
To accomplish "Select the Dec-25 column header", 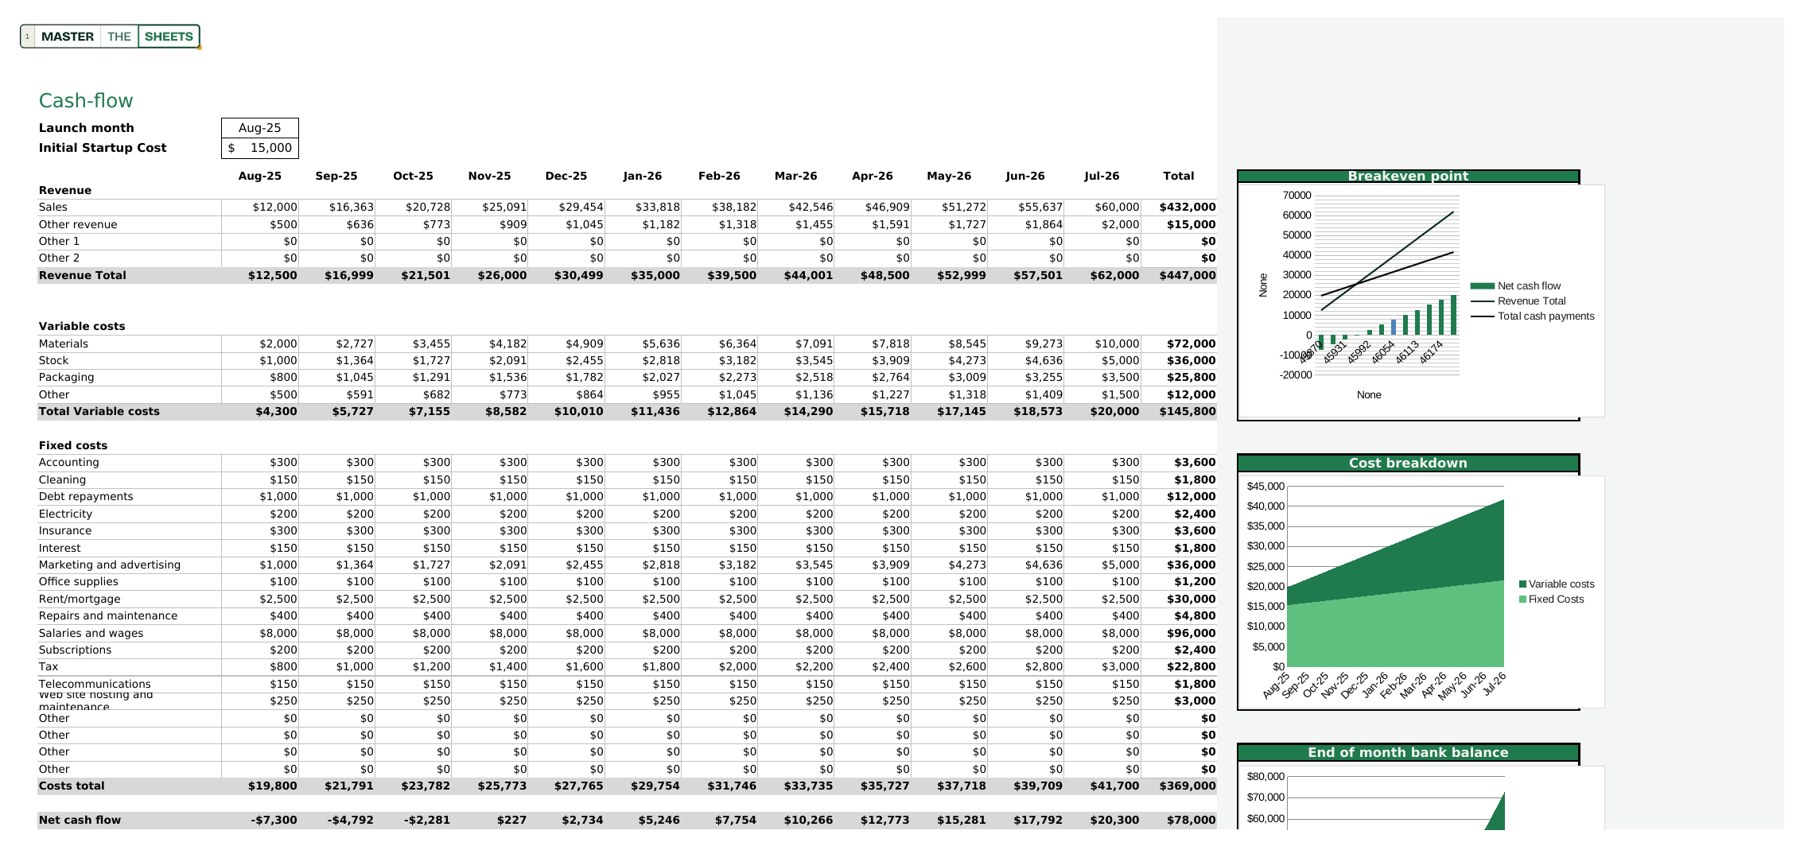I will [x=566, y=176].
